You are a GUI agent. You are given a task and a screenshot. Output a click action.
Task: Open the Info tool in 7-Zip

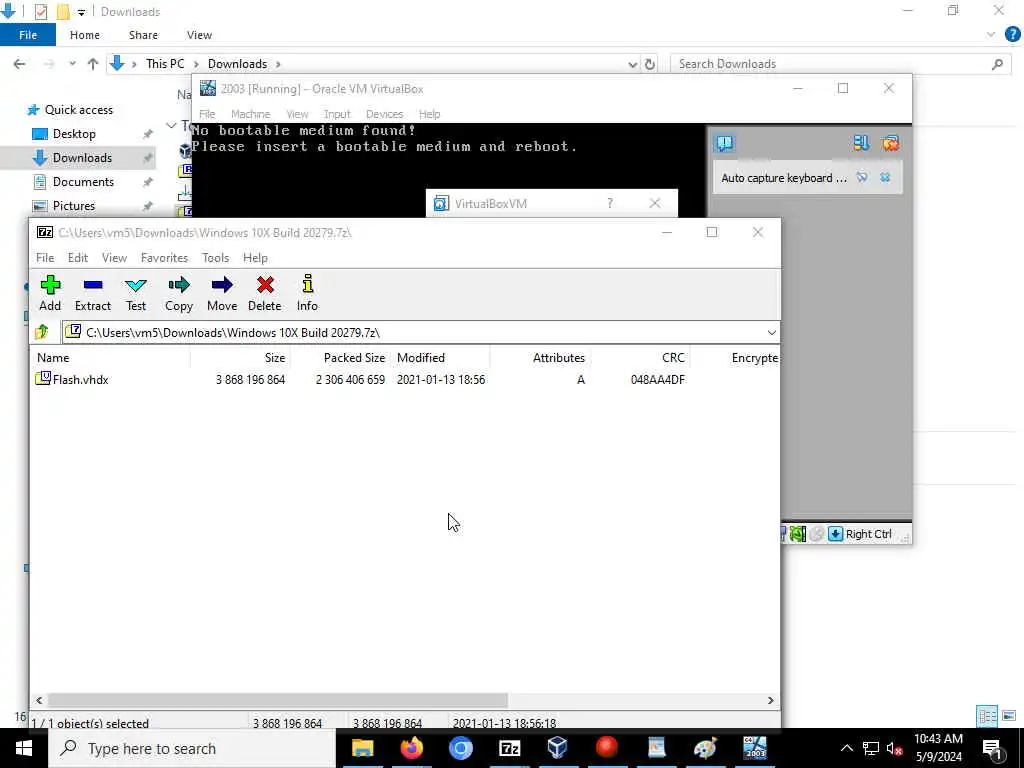point(308,284)
